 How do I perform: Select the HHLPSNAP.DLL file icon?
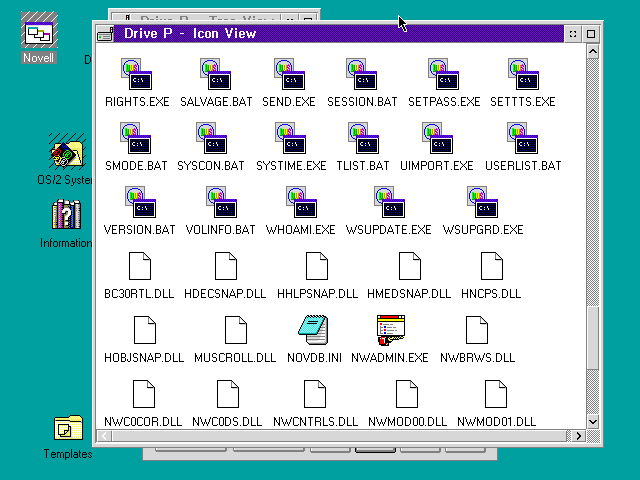(x=317, y=266)
